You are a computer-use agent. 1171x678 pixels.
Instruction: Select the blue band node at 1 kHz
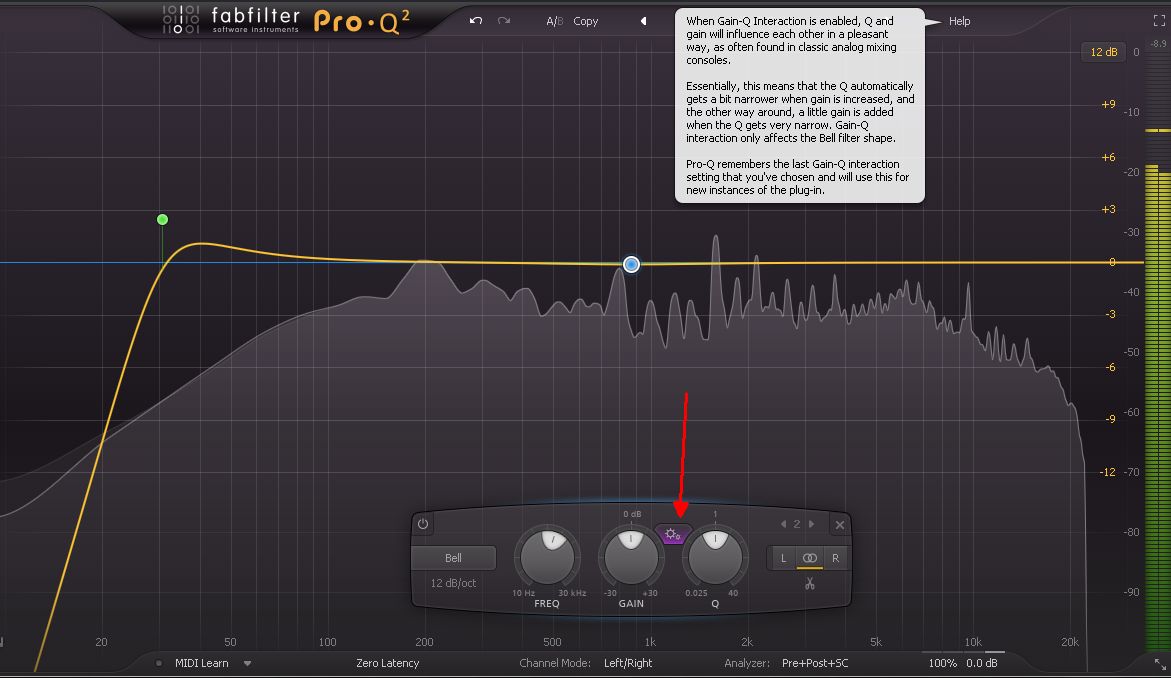pos(631,264)
